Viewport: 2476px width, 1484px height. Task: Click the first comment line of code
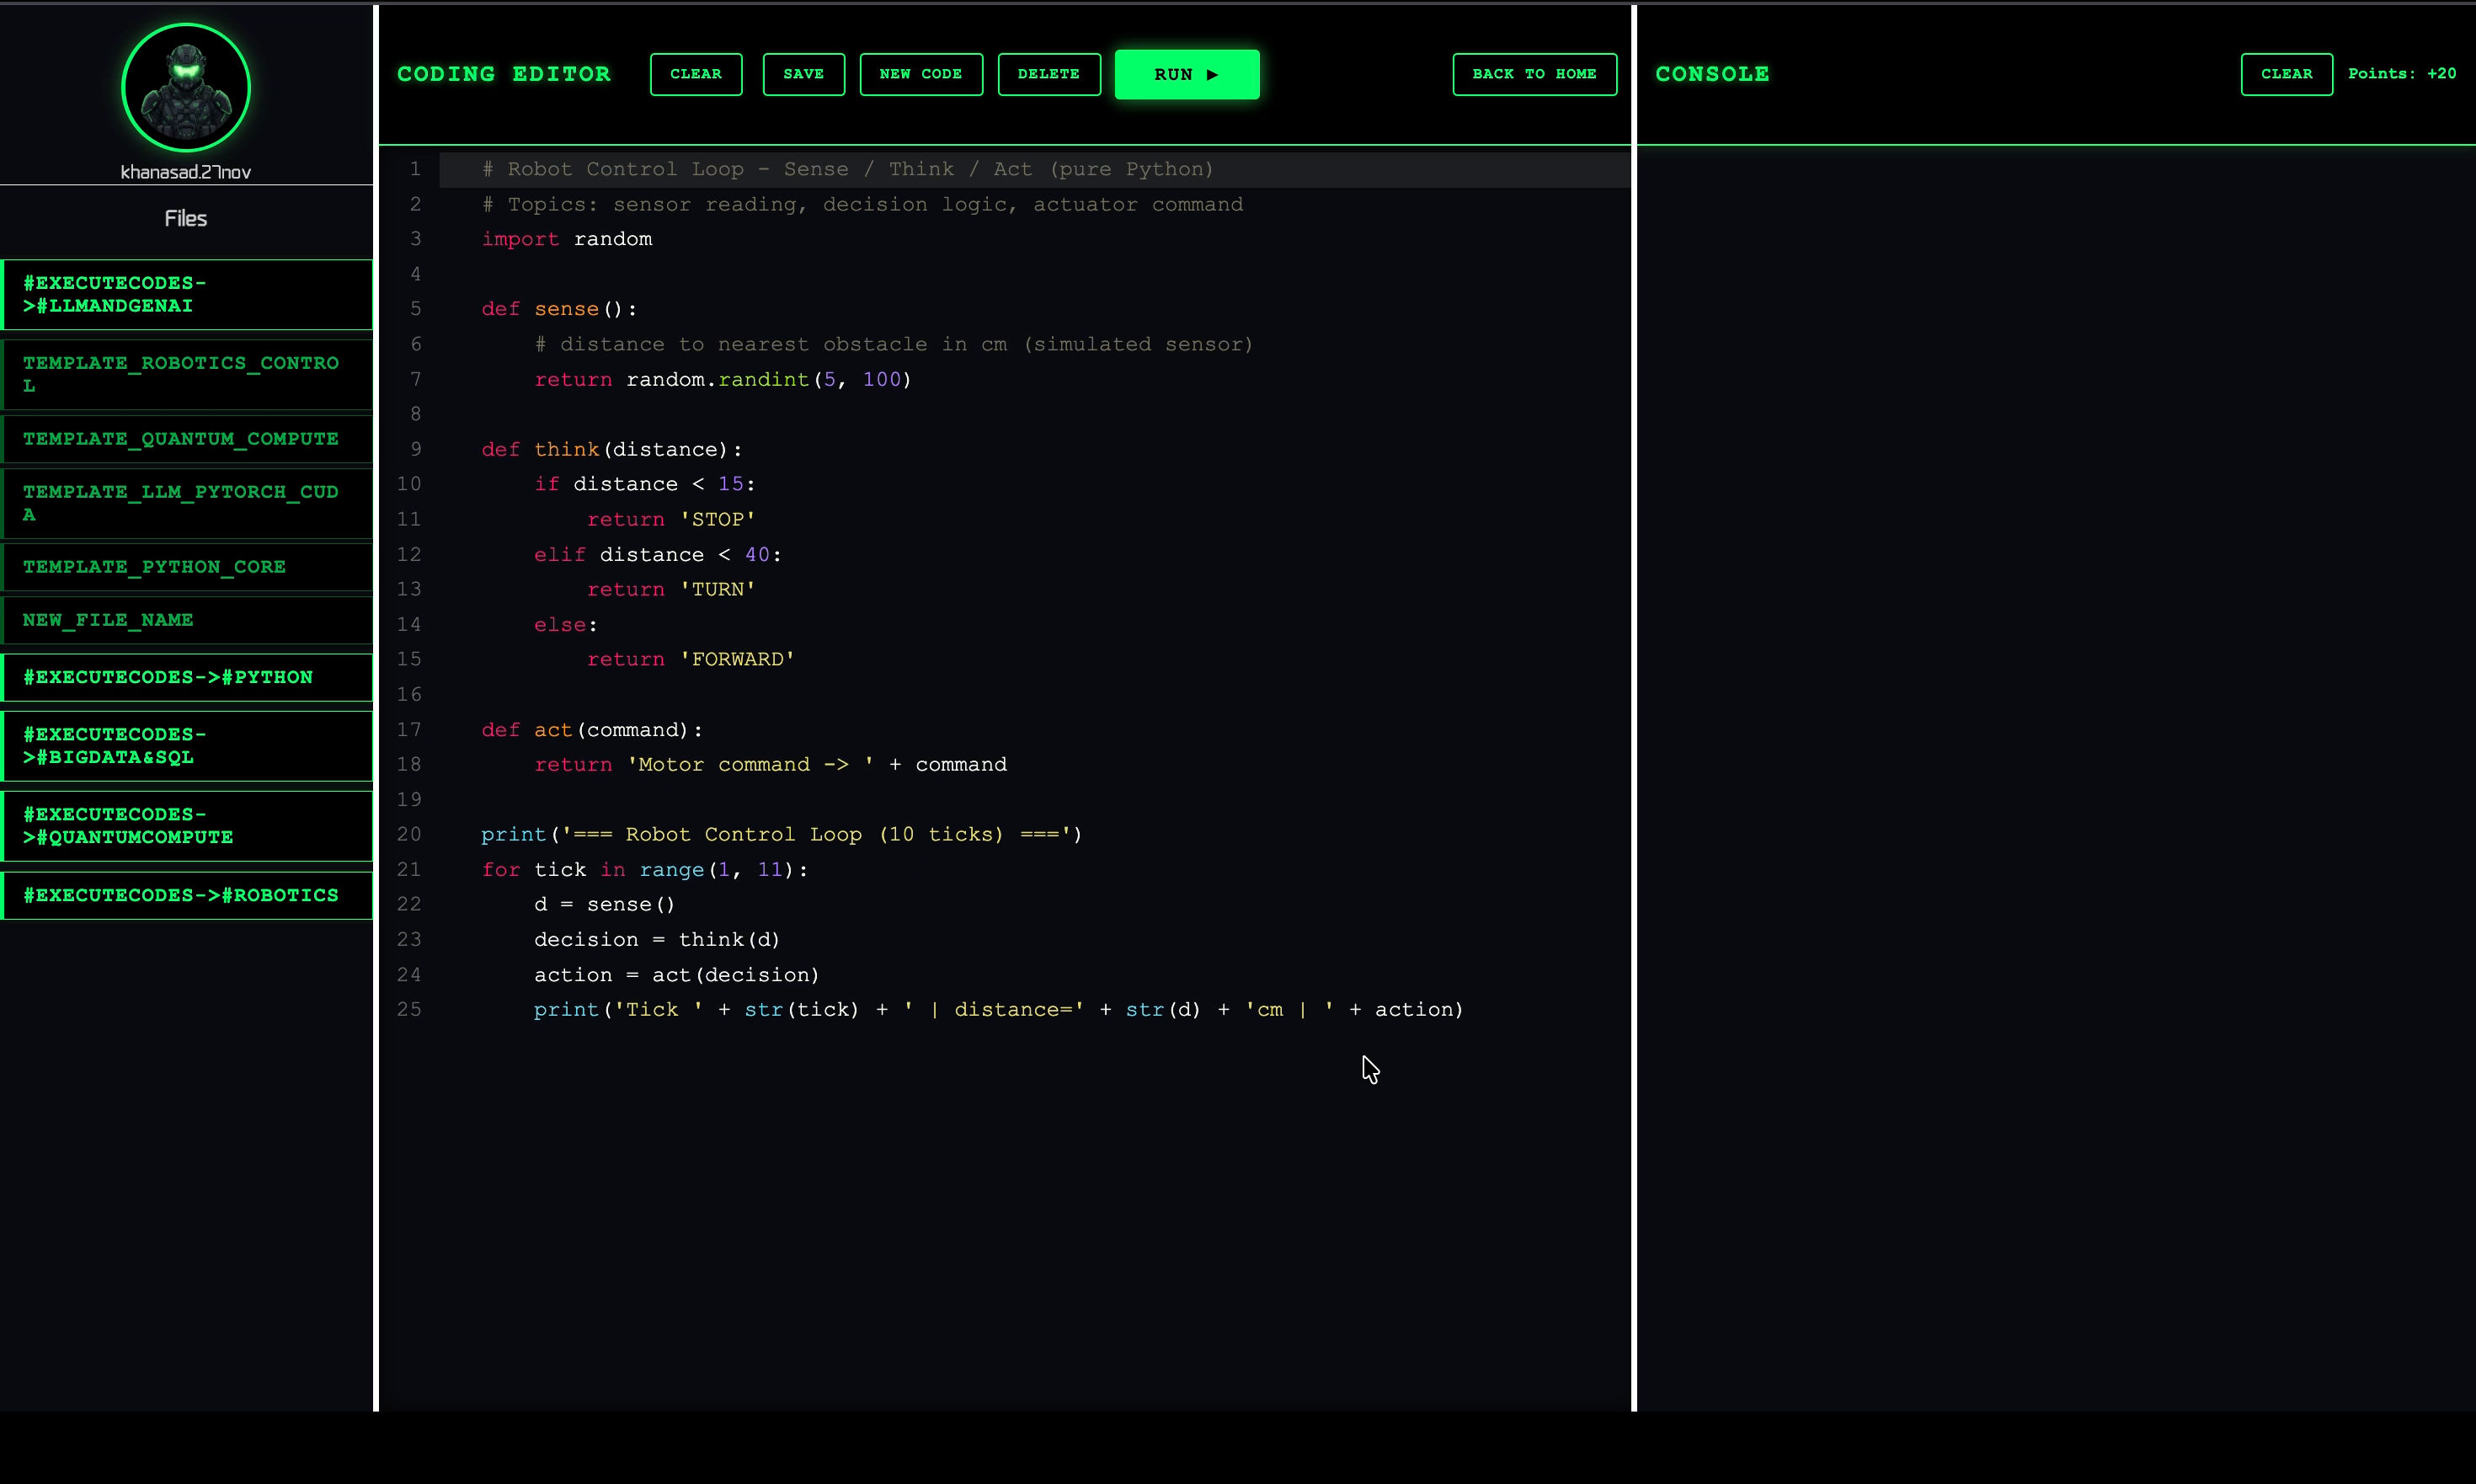click(848, 169)
